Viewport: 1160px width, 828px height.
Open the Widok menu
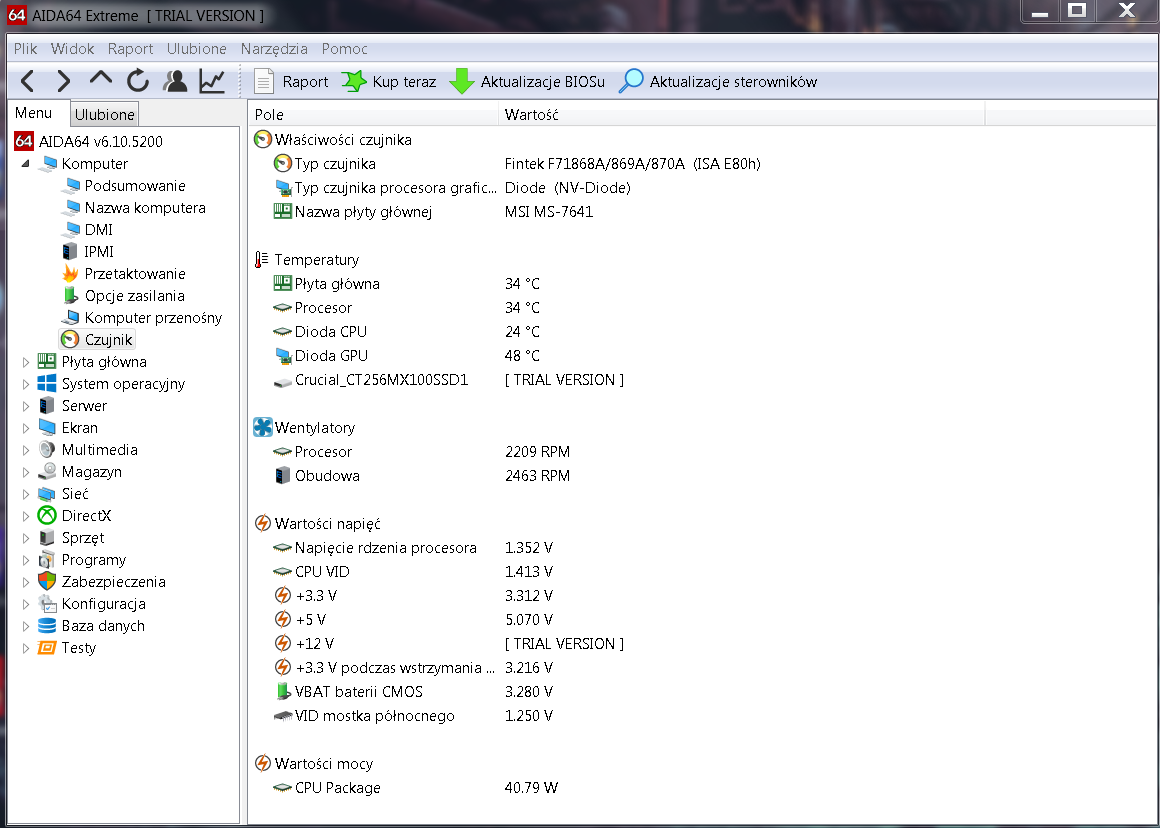tap(72, 49)
